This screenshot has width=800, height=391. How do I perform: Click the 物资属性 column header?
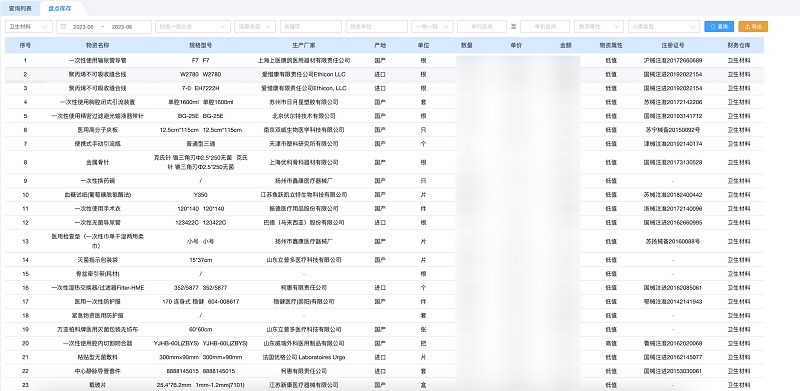611,45
